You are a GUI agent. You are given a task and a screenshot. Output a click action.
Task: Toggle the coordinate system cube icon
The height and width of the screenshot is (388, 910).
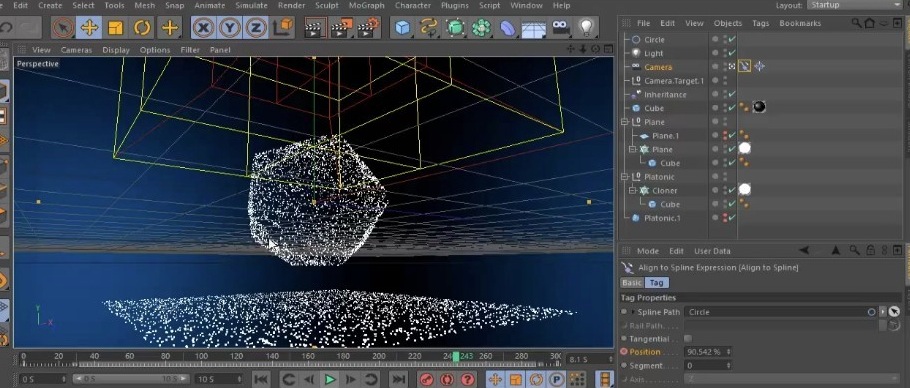[284, 27]
